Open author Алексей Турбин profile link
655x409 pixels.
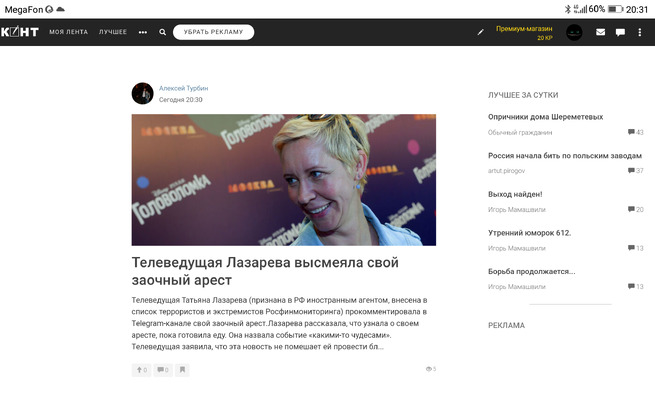pos(183,88)
